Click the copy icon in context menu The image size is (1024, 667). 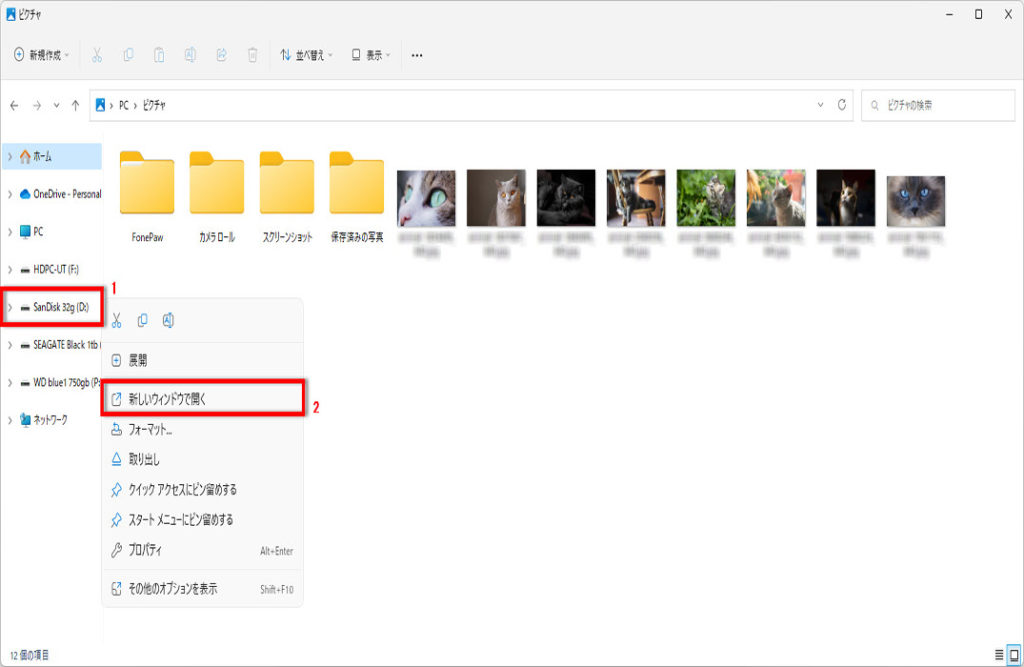coord(142,320)
